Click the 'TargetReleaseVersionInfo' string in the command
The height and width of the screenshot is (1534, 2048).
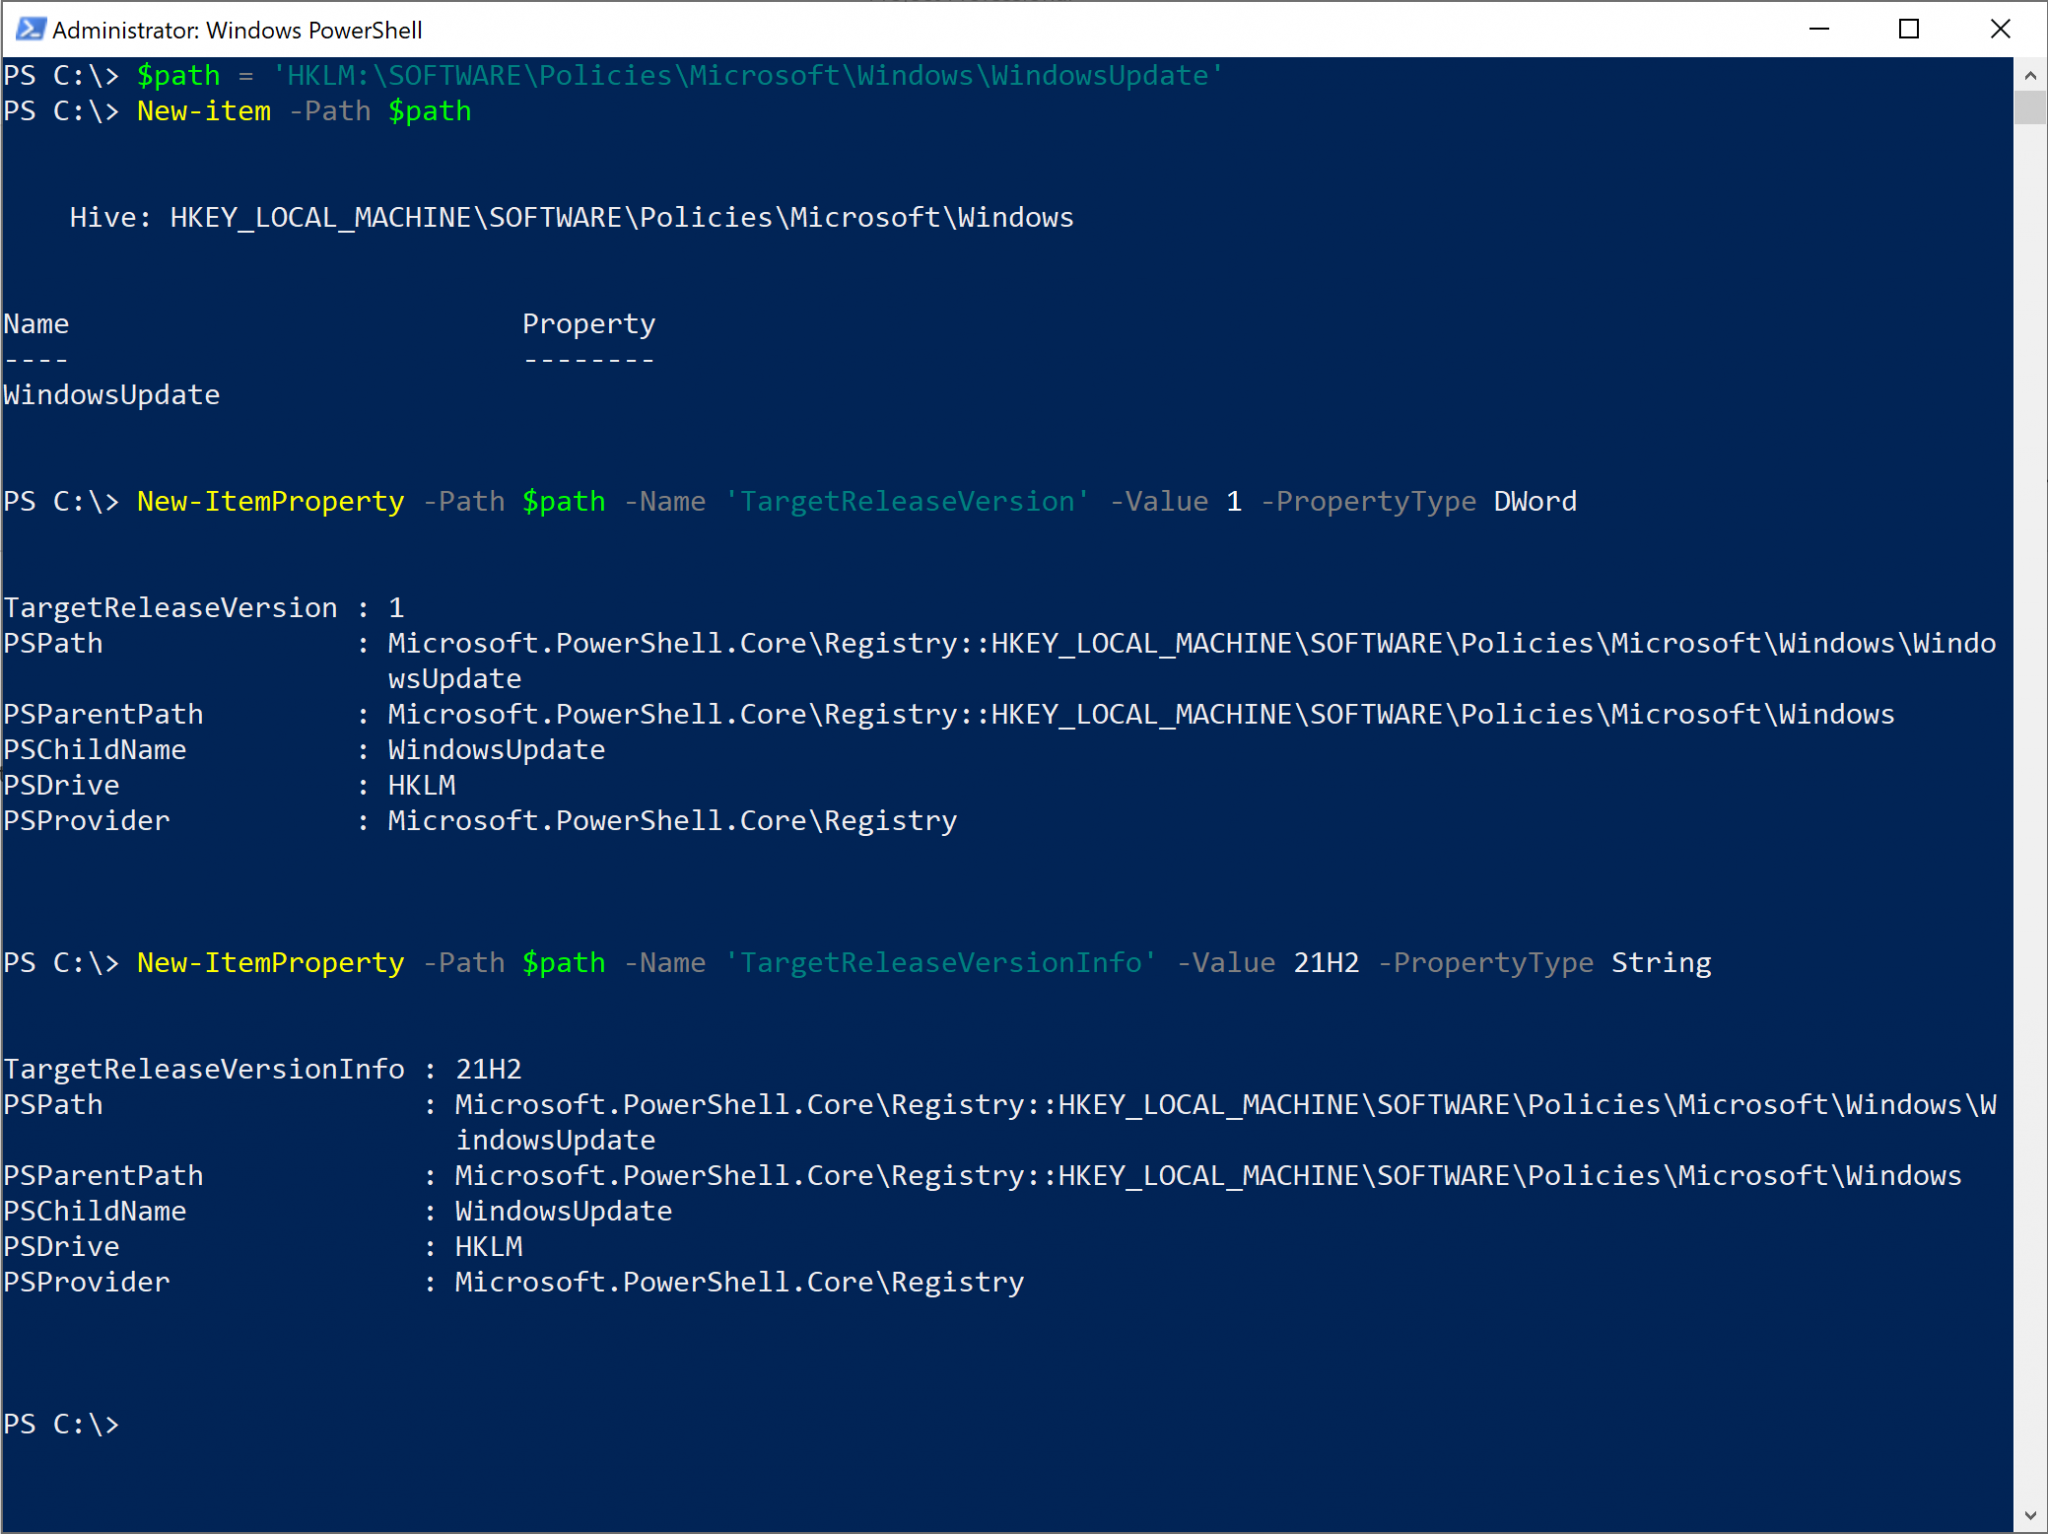click(940, 962)
